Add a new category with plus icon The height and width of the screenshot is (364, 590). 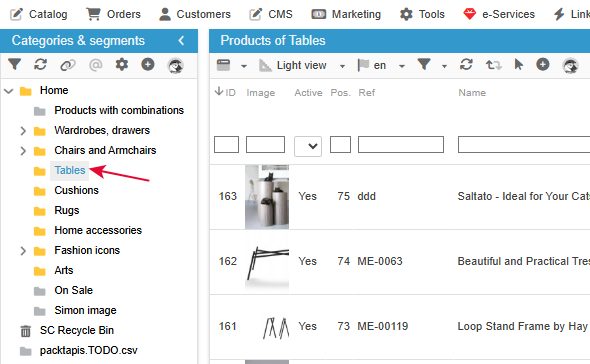148,65
